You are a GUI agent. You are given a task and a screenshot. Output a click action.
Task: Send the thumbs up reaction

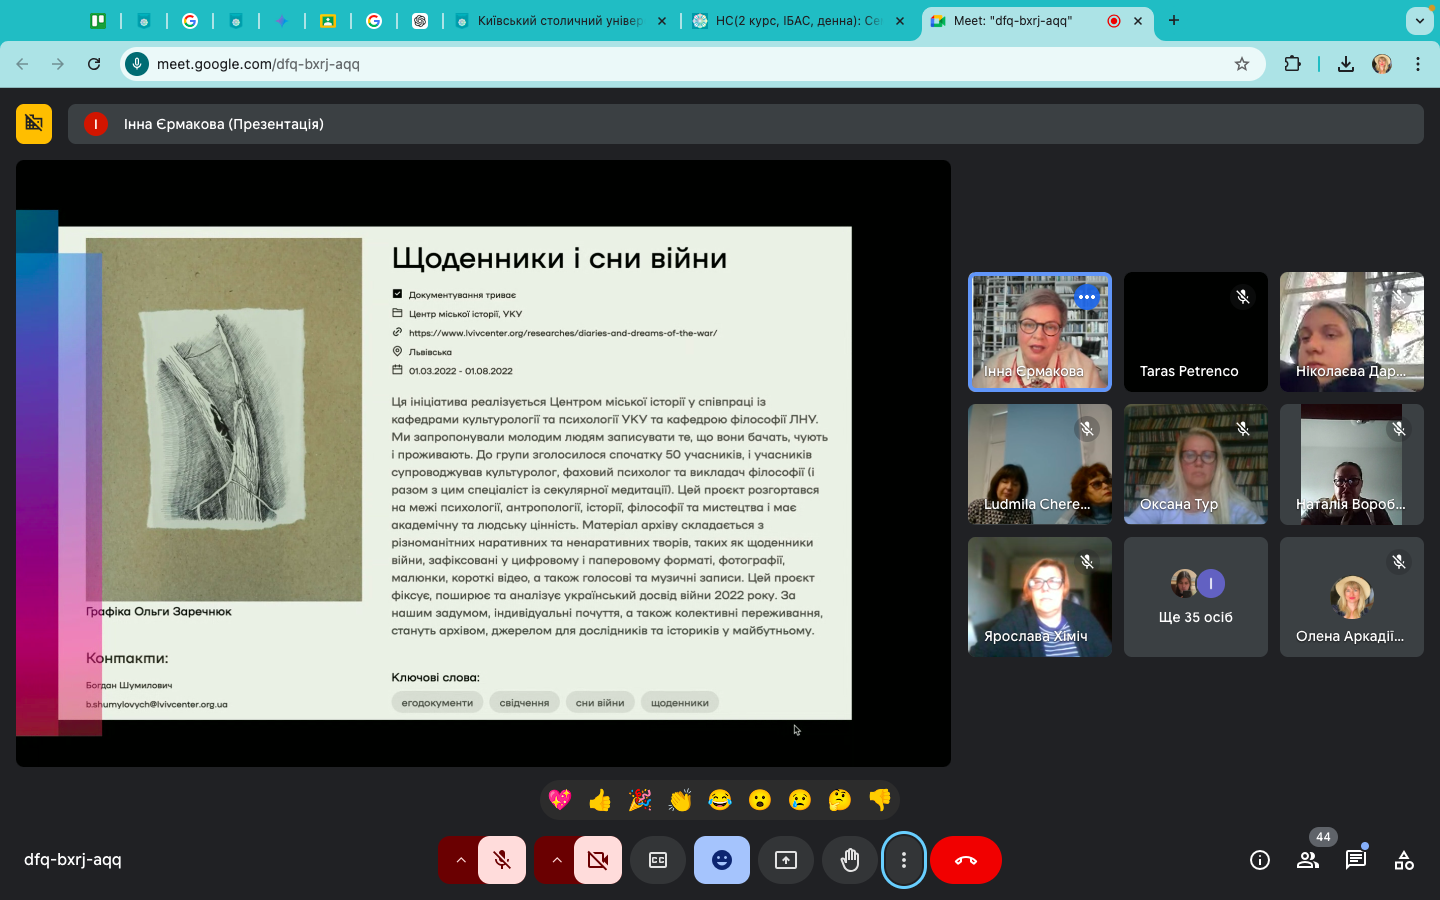point(600,800)
